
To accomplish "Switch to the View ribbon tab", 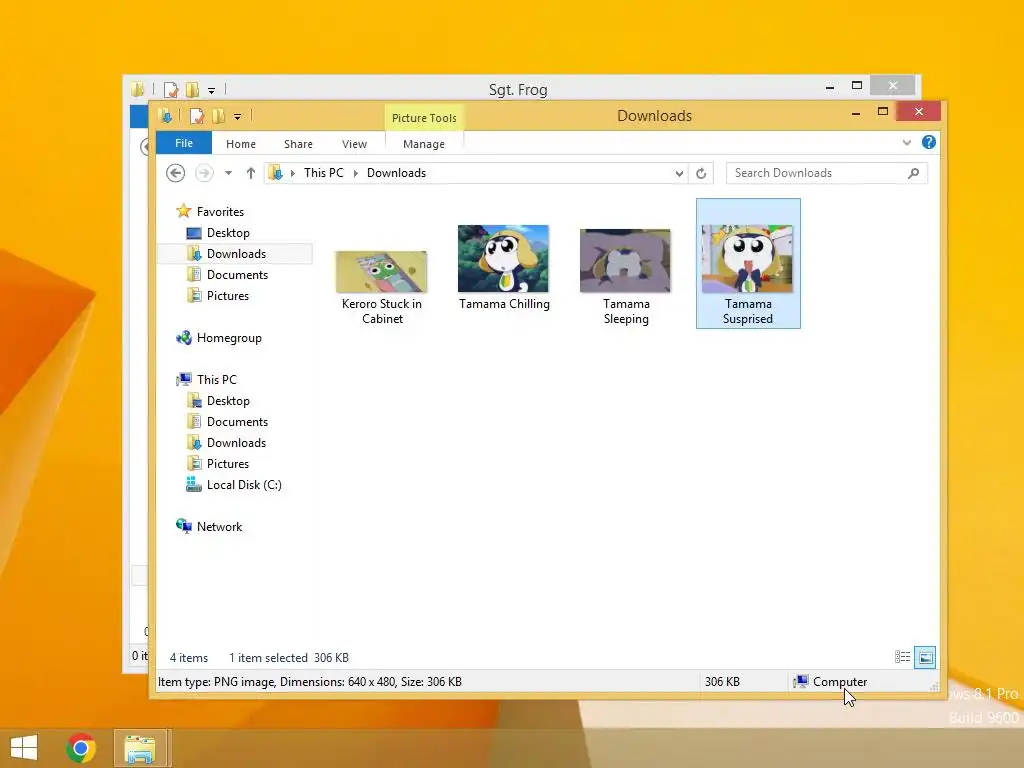I will click(x=354, y=144).
